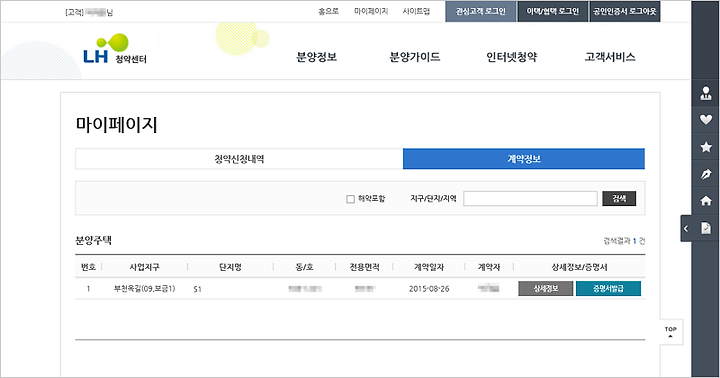Open 상세정보 for the 부천옥길 row
Viewport: 720px width, 378px height.
(546, 288)
